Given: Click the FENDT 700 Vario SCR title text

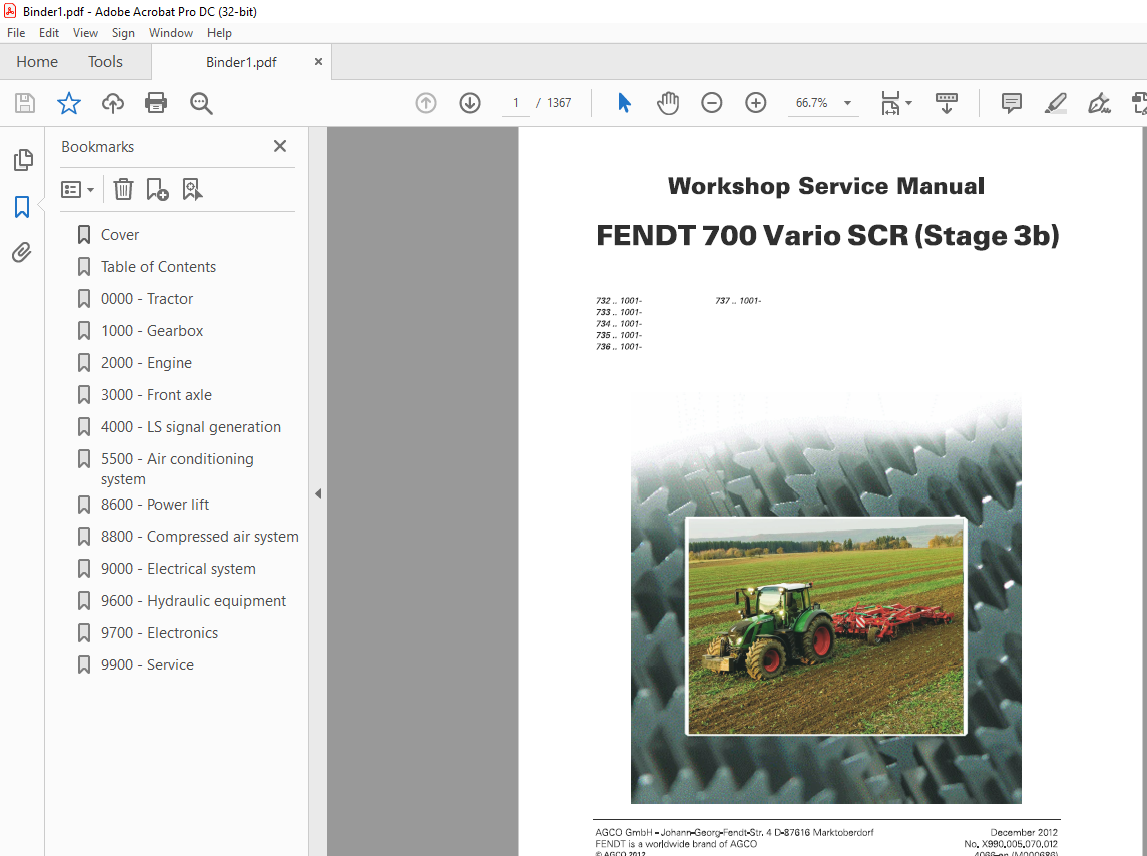Looking at the screenshot, I should tap(827, 236).
